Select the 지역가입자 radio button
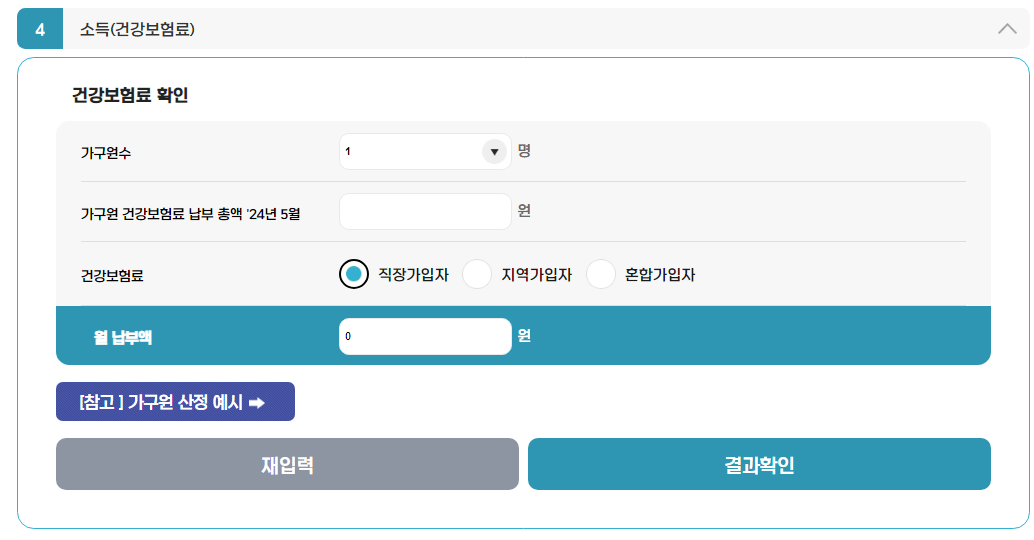 point(477,274)
